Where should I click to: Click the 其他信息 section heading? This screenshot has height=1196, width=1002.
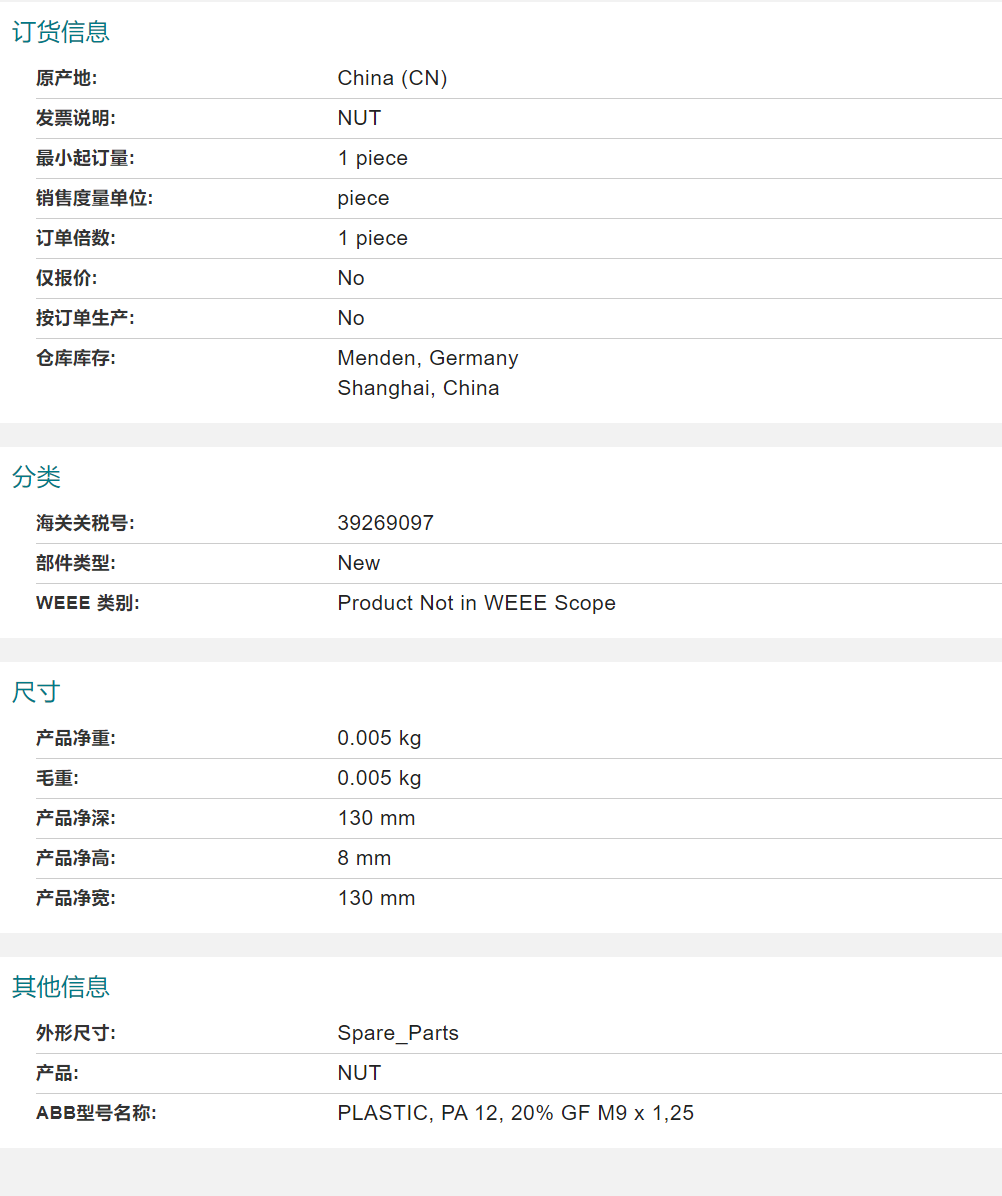[x=61, y=987]
